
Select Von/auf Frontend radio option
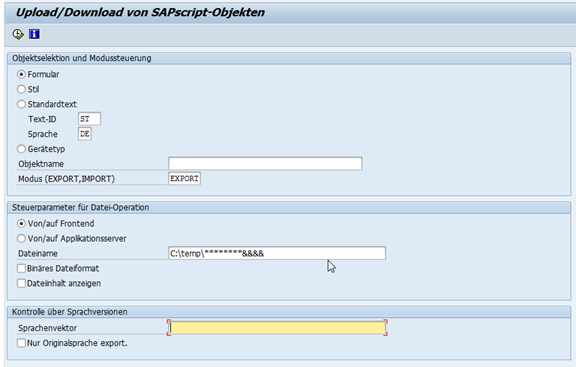pos(21,223)
